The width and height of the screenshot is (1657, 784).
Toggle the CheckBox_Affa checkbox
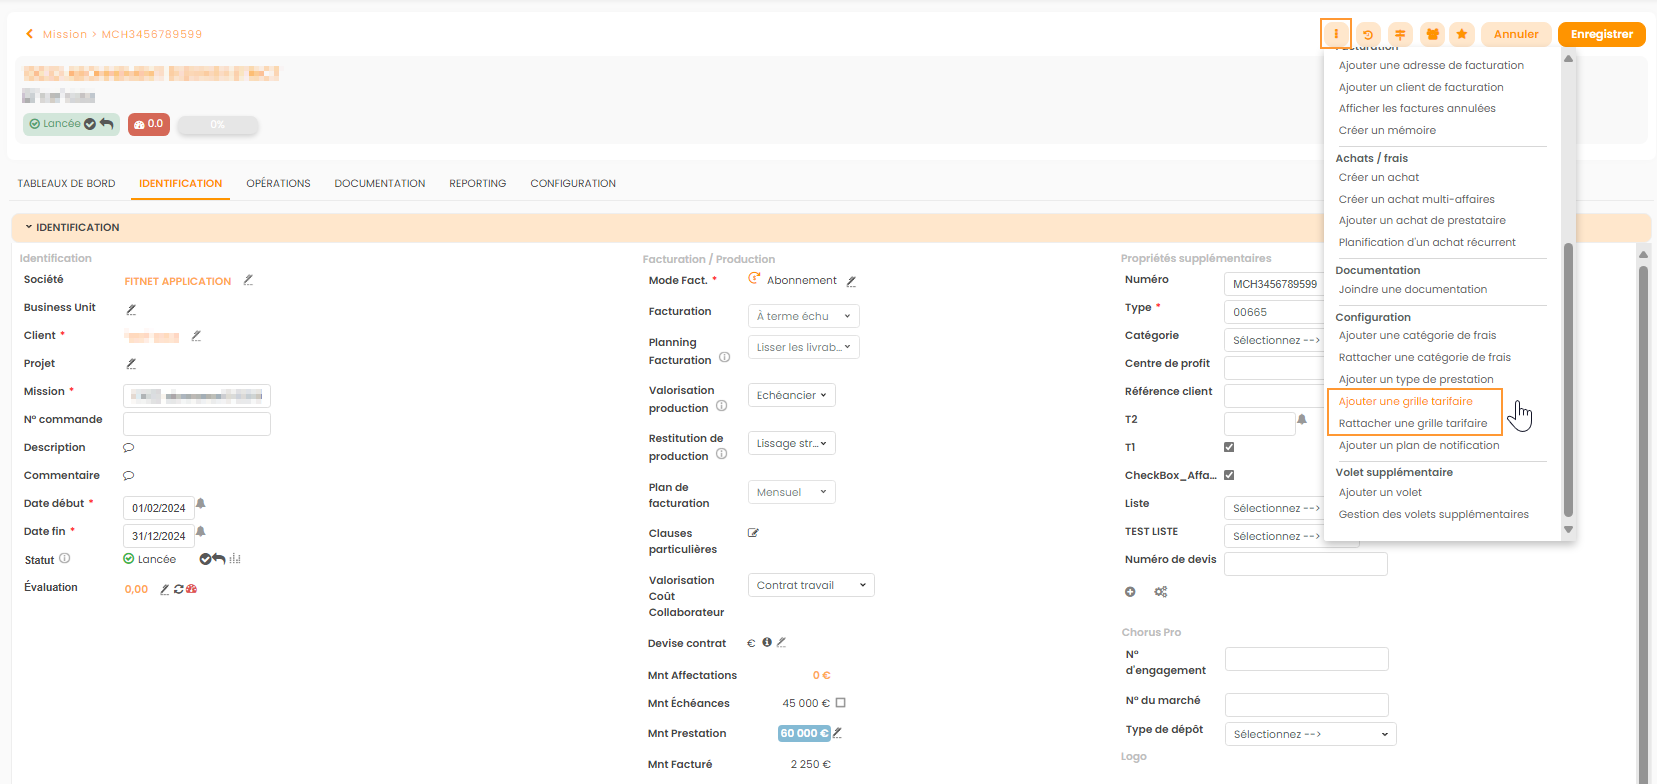pyautogui.click(x=1229, y=475)
